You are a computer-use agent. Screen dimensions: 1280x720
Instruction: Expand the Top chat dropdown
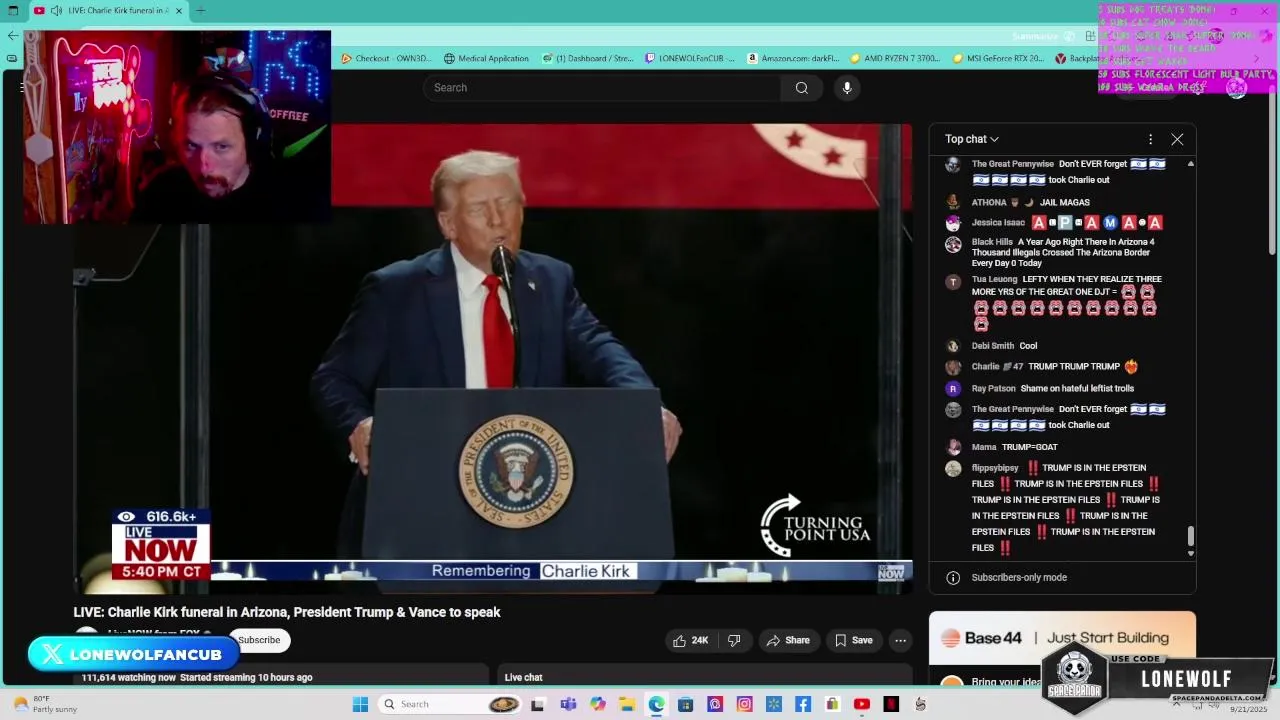[972, 139]
